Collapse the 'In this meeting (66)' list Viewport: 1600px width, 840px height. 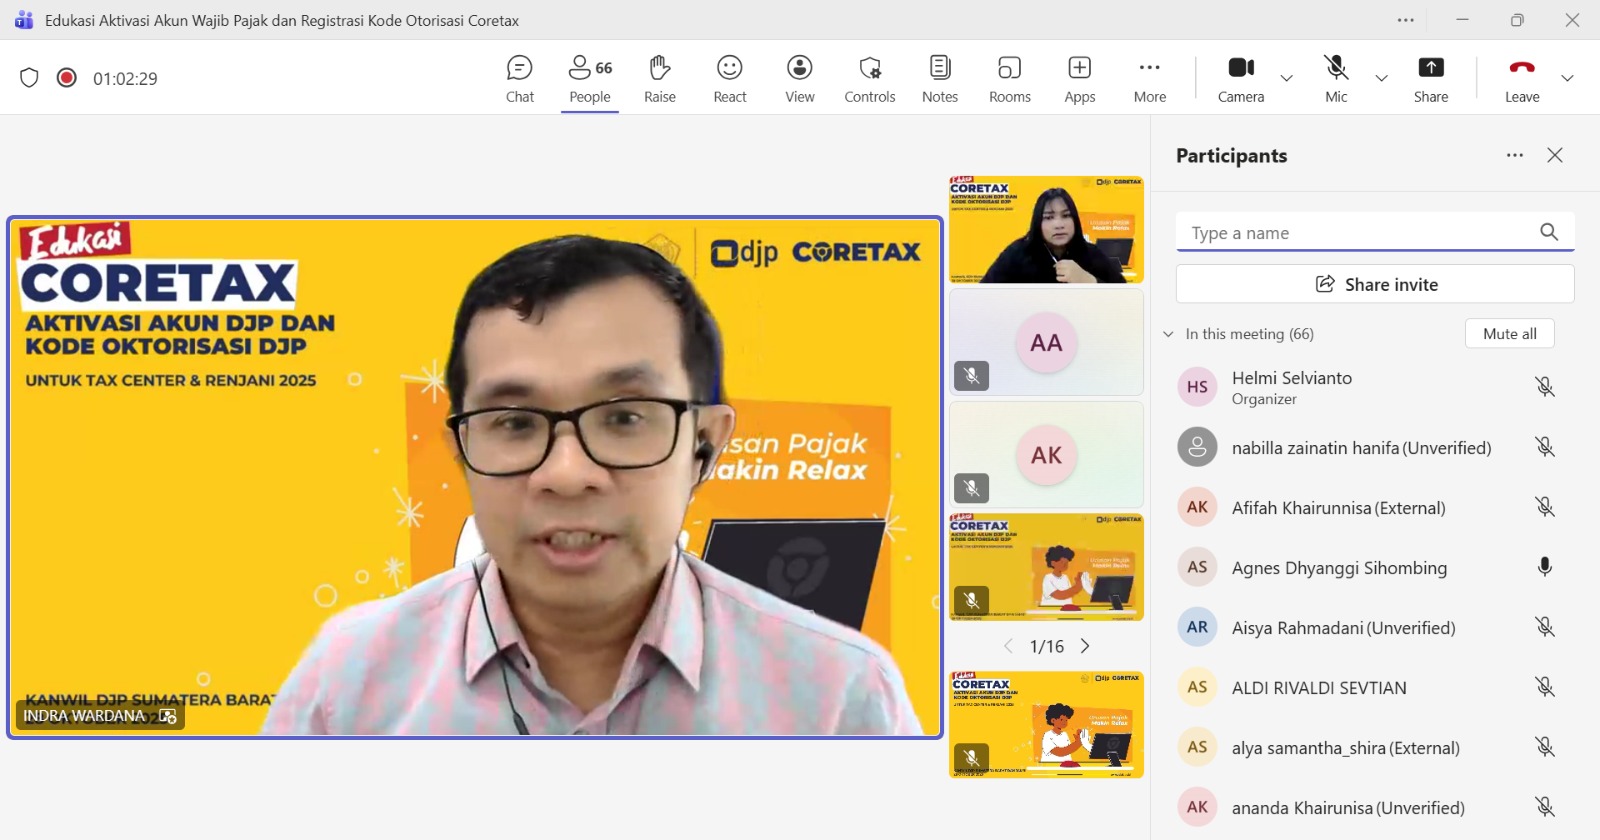[1168, 334]
